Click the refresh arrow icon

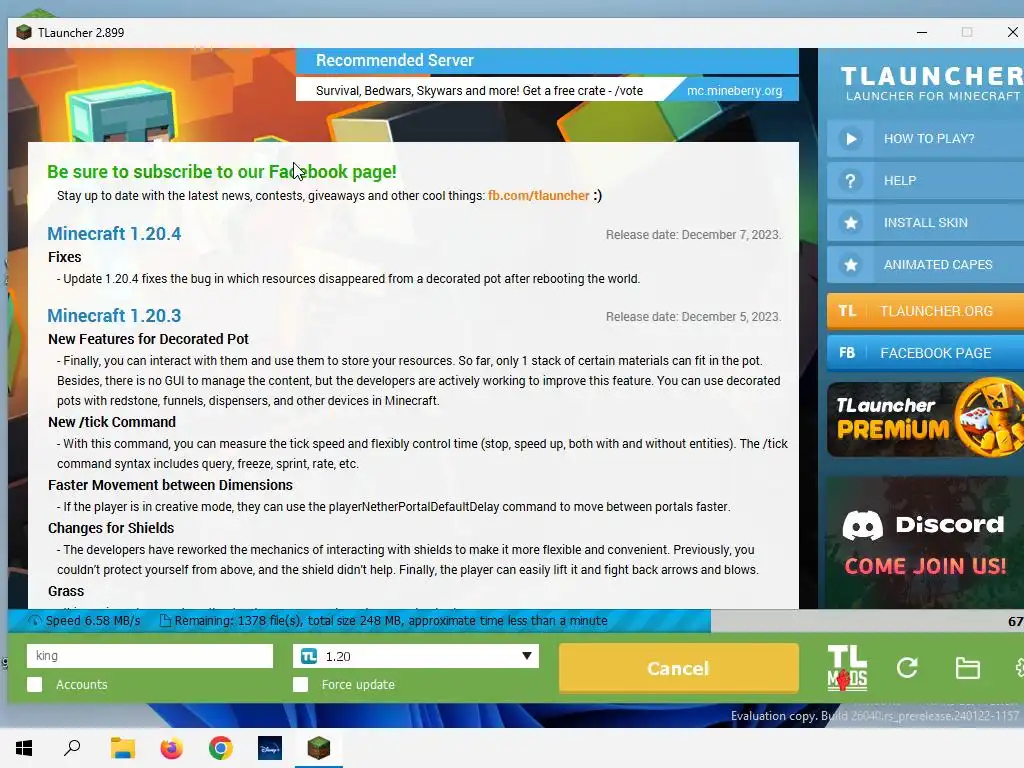click(x=907, y=667)
